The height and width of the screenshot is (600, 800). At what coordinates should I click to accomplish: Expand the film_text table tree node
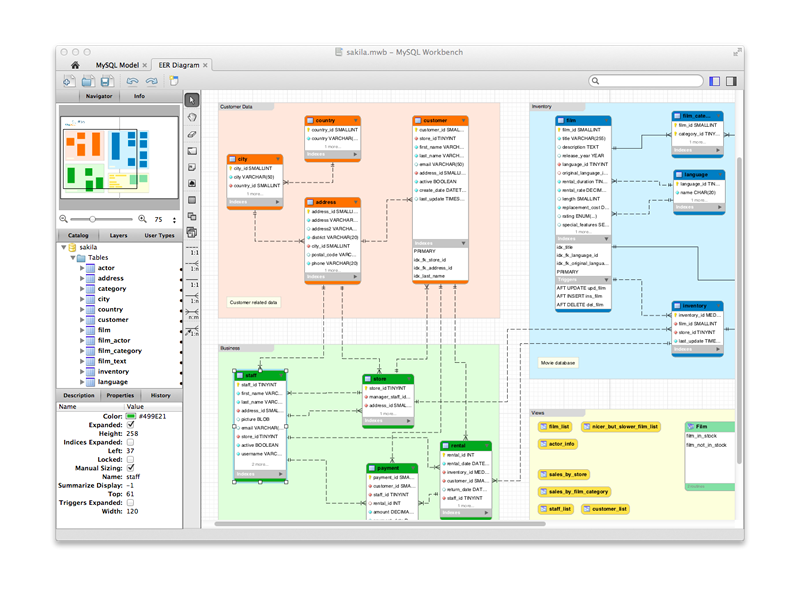82,361
